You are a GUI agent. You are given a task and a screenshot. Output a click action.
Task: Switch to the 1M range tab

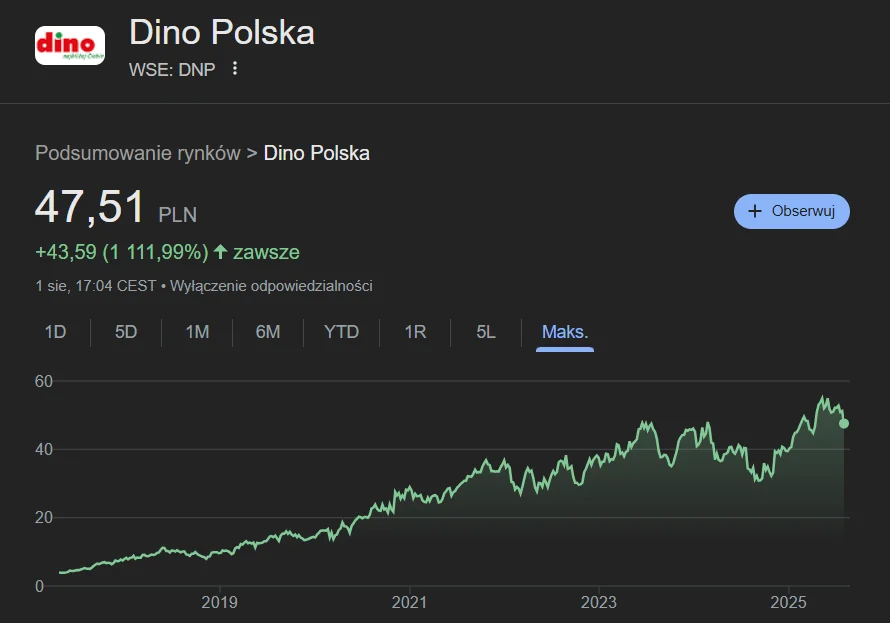pyautogui.click(x=197, y=332)
